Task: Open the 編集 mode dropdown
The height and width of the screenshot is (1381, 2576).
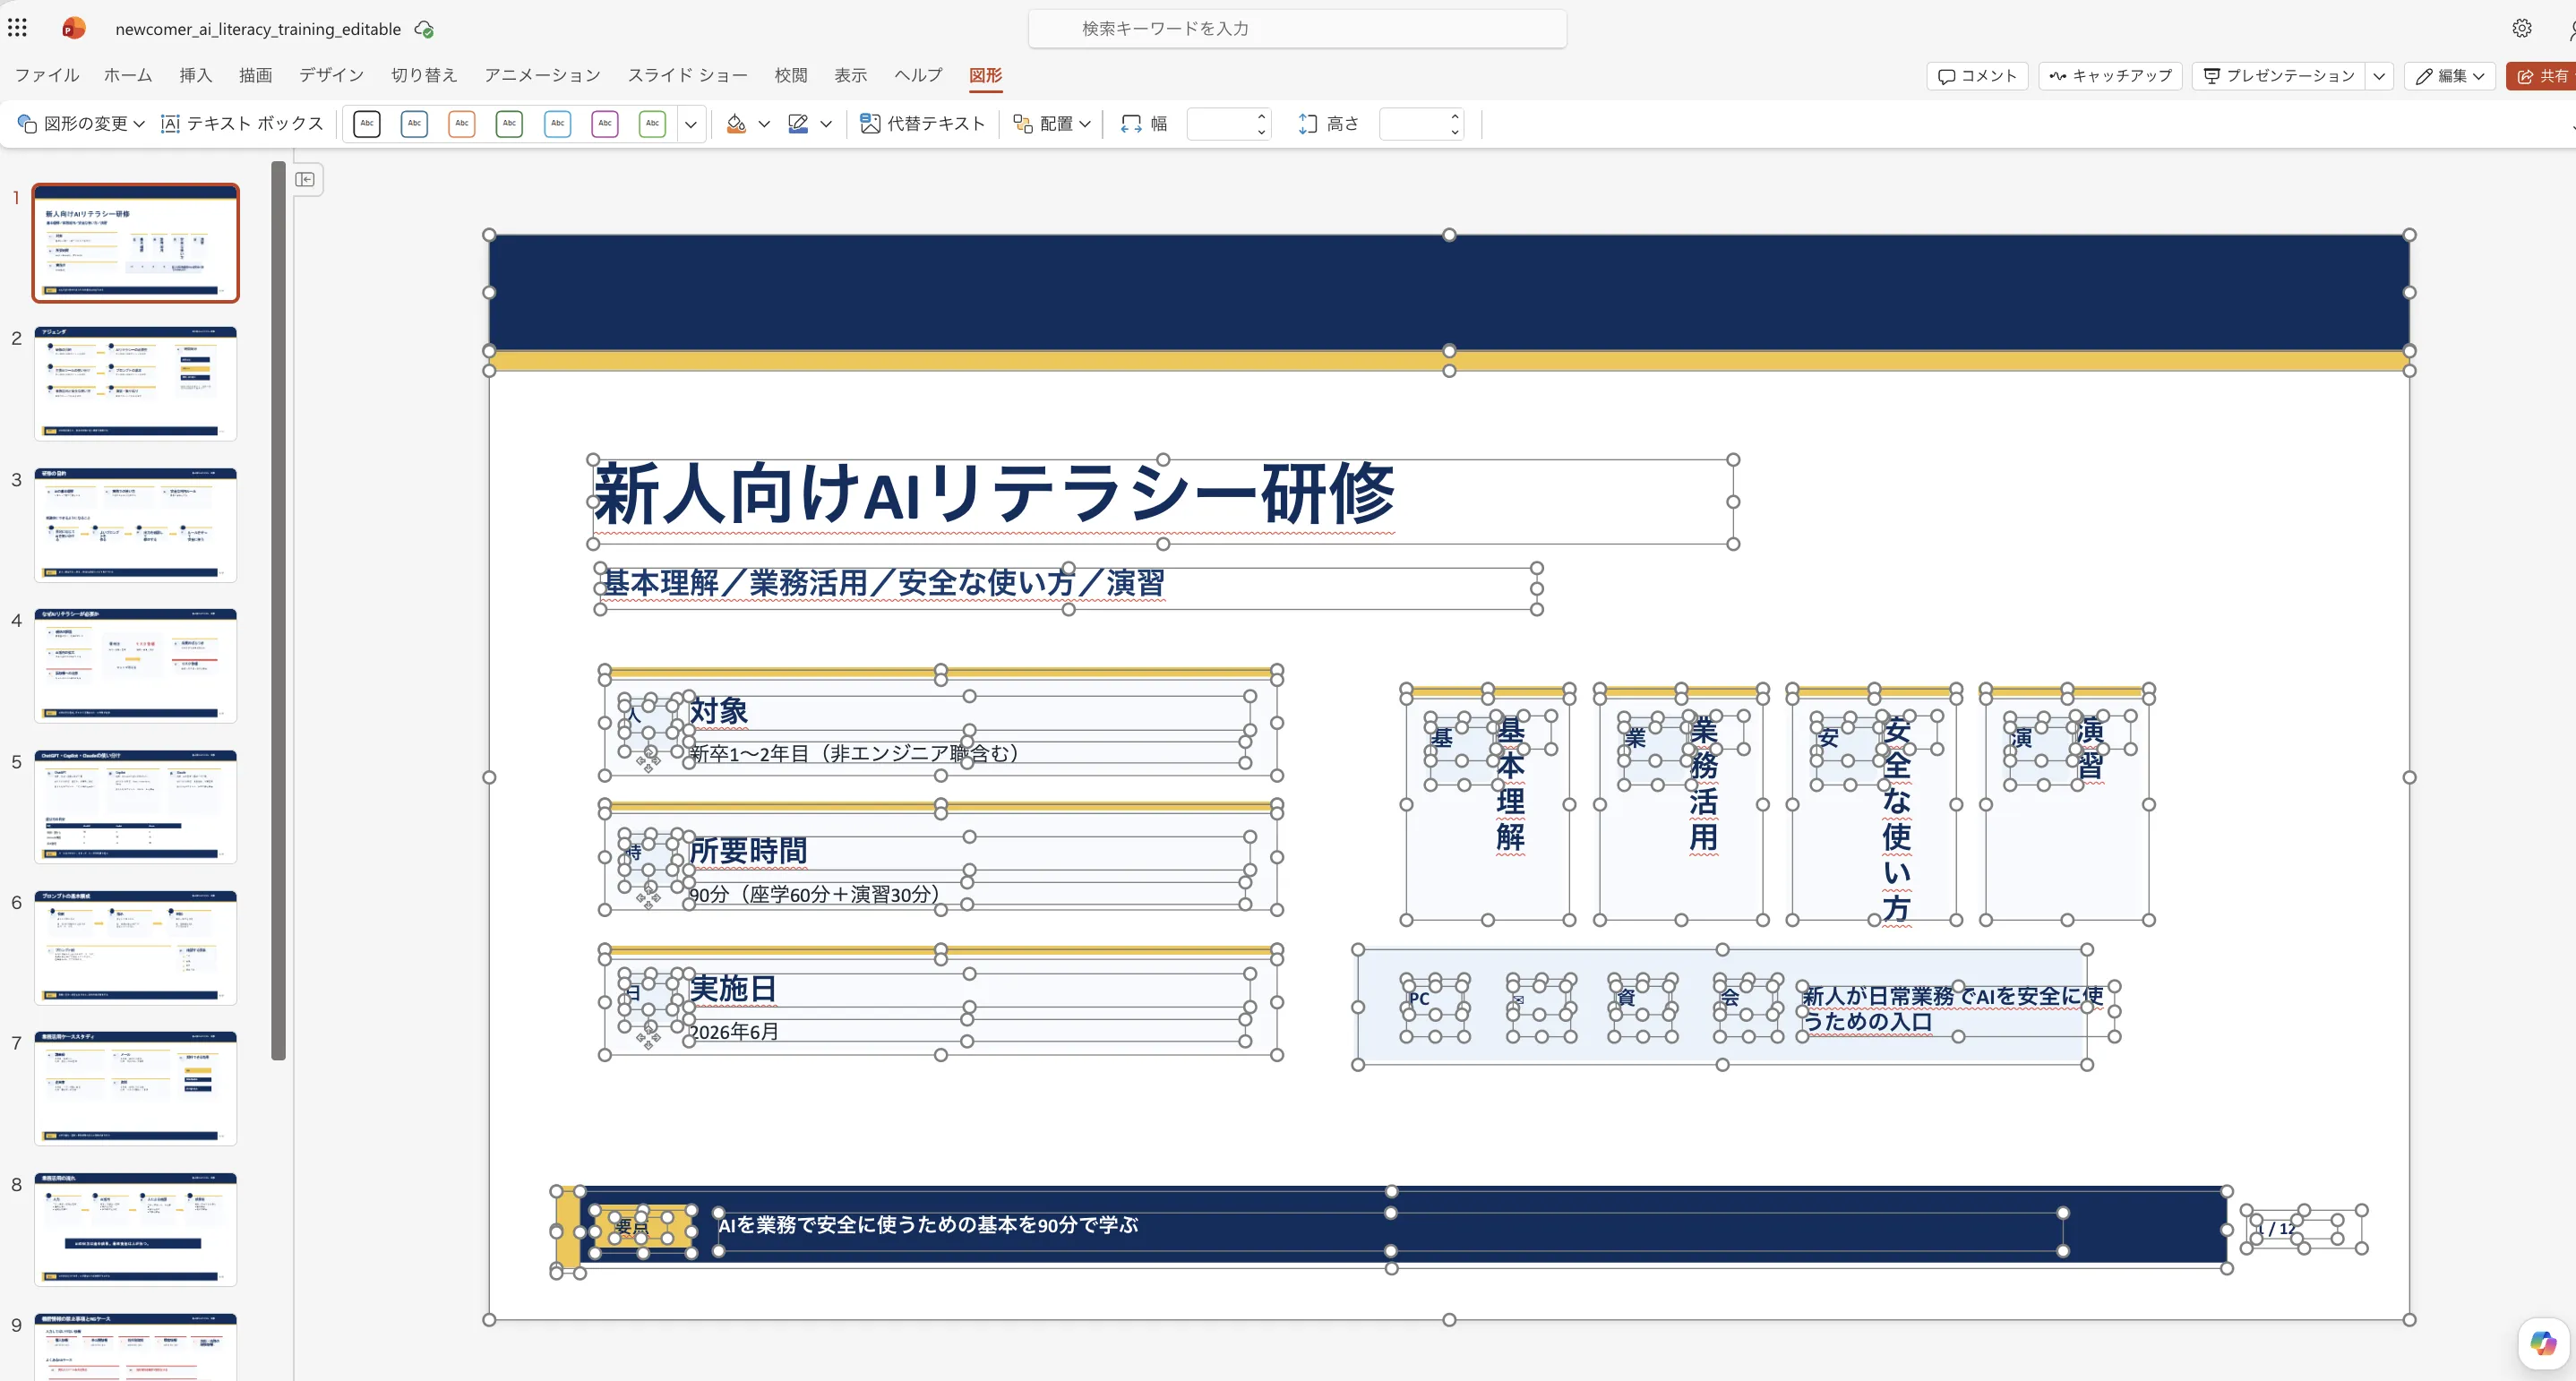Action: 2450,76
